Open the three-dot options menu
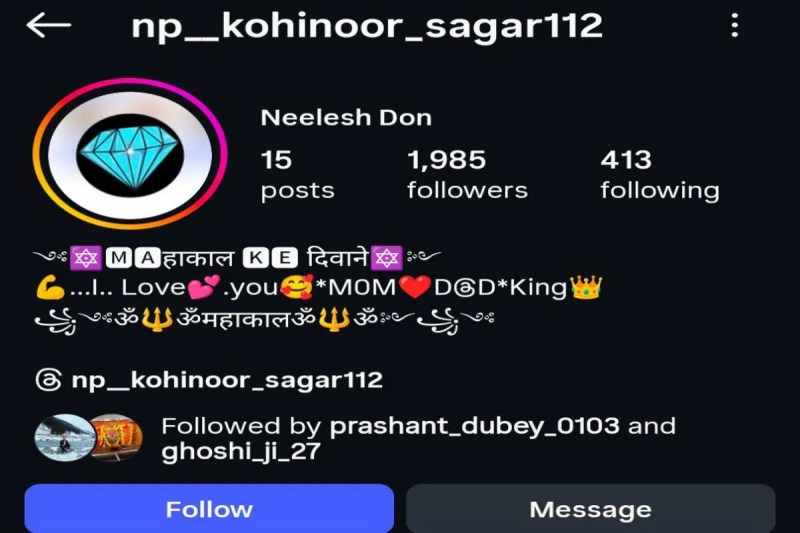Image resolution: width=800 pixels, height=533 pixels. coord(734,25)
